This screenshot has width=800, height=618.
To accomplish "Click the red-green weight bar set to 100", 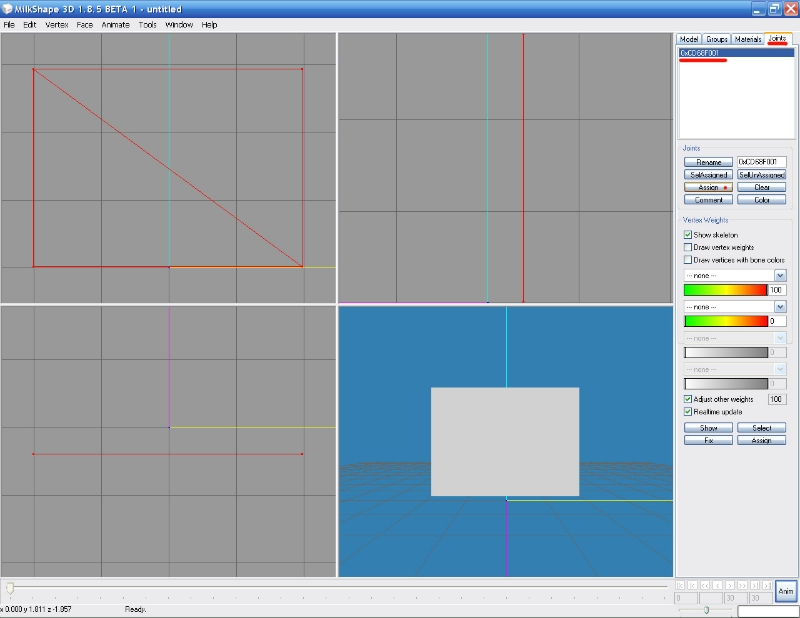I will (x=724, y=290).
